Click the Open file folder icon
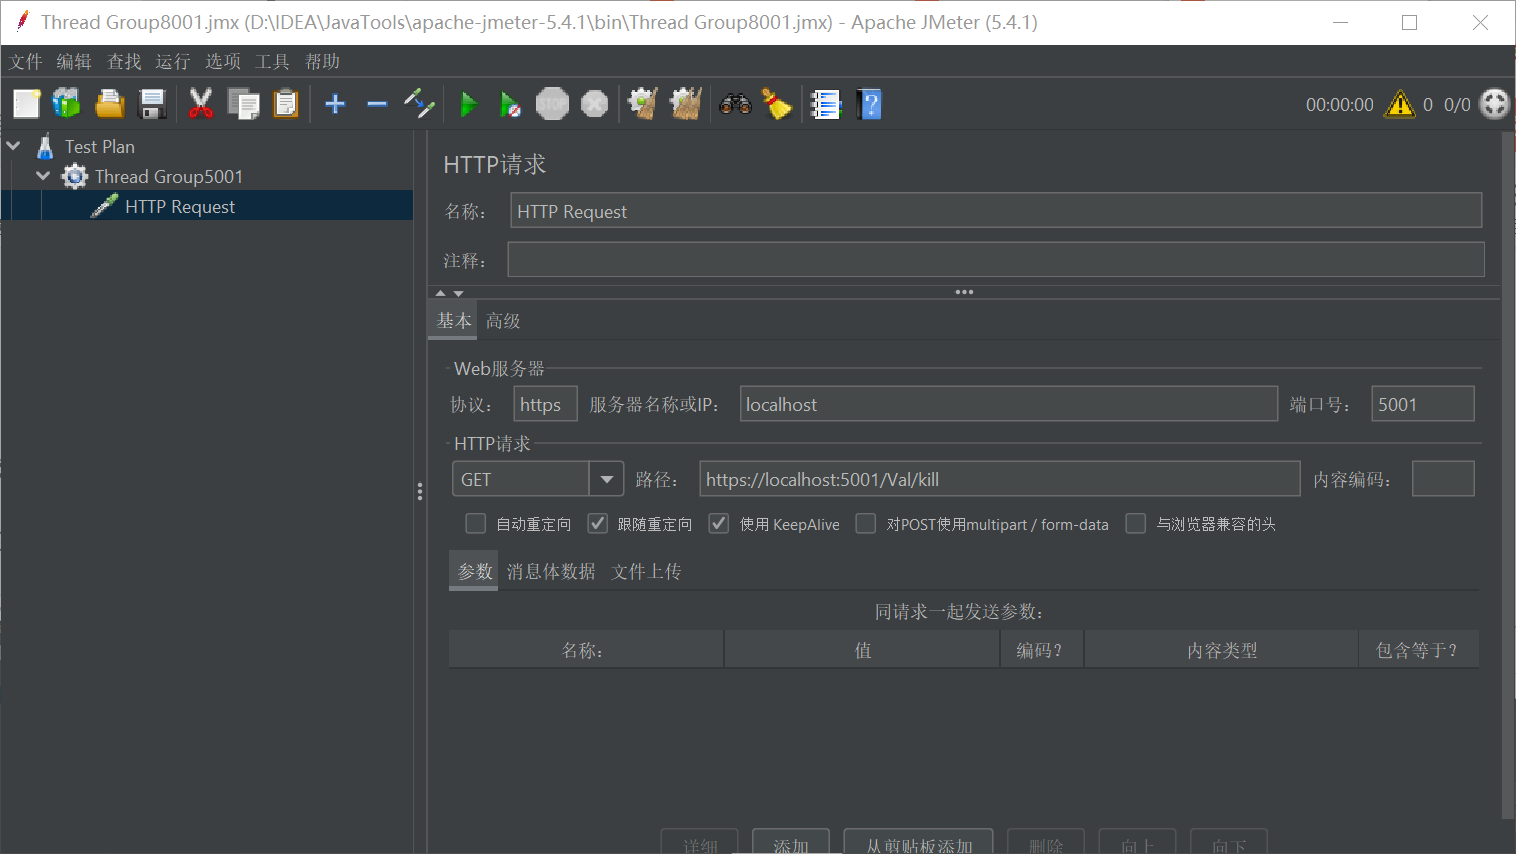 (x=109, y=104)
